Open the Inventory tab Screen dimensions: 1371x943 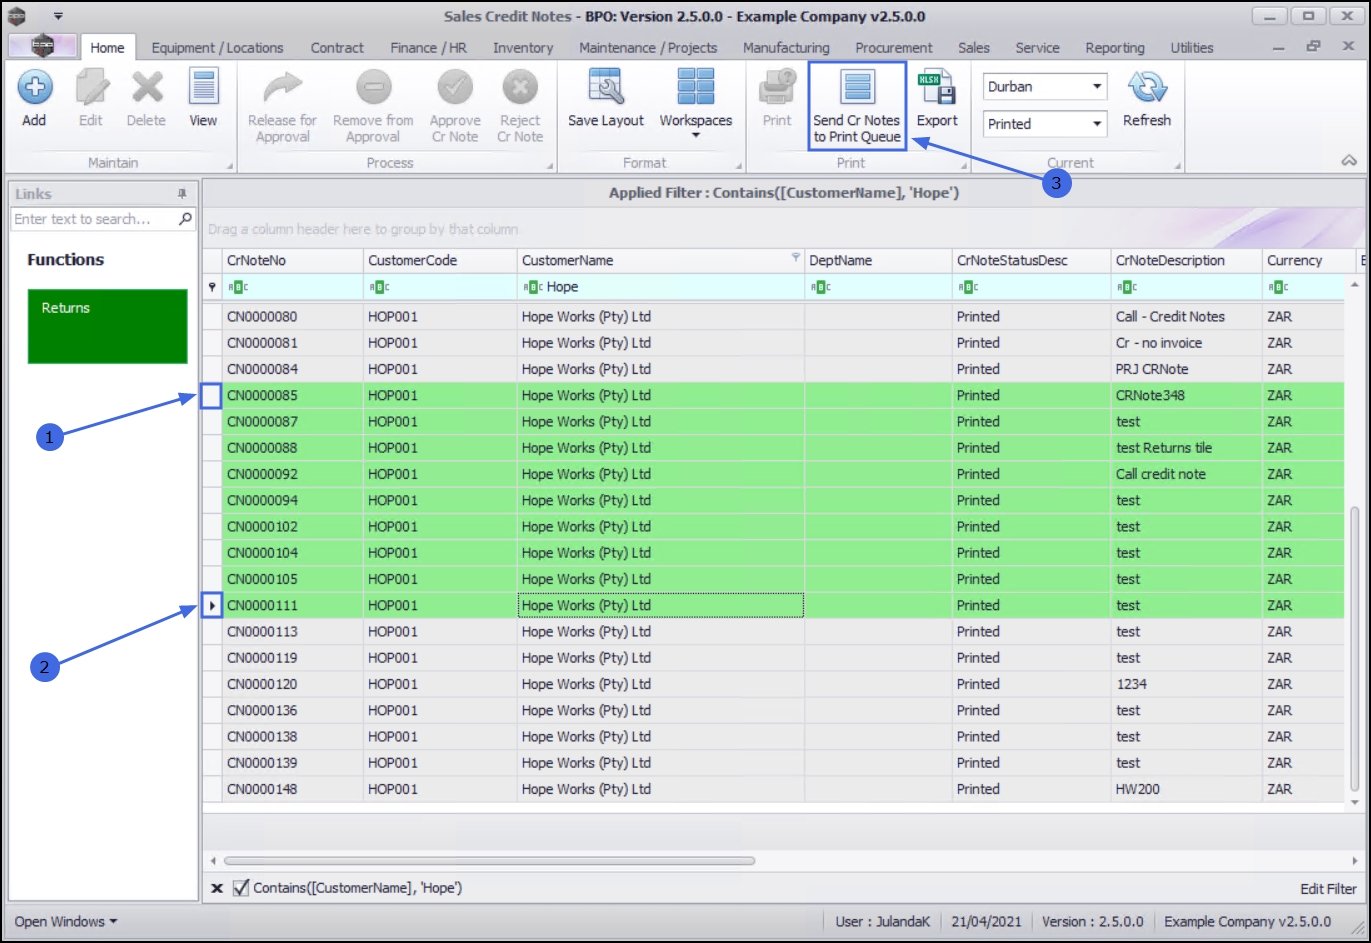(x=523, y=47)
